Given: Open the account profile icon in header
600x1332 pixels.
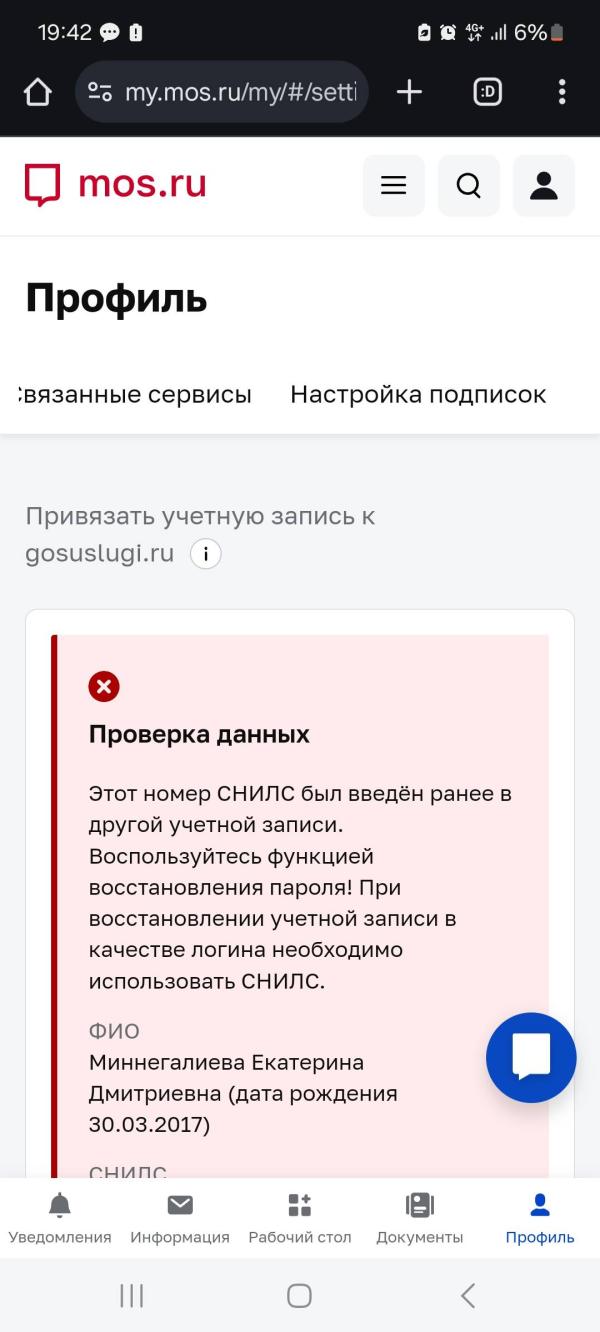Looking at the screenshot, I should click(543, 185).
